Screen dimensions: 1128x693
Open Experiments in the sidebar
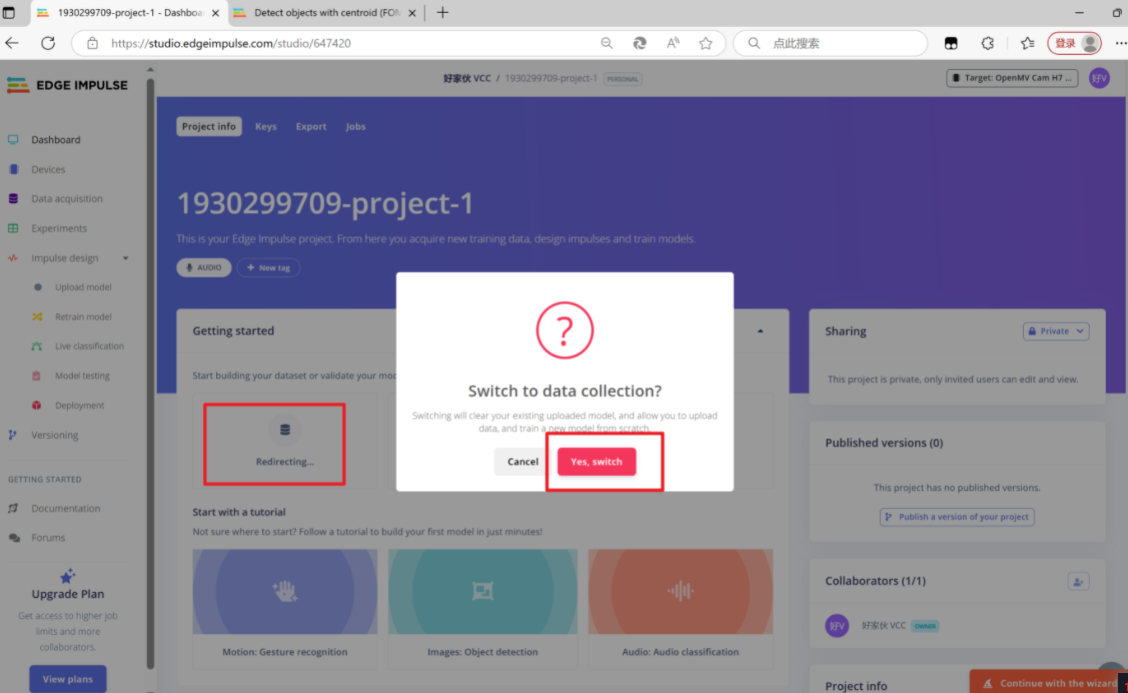click(x=59, y=228)
